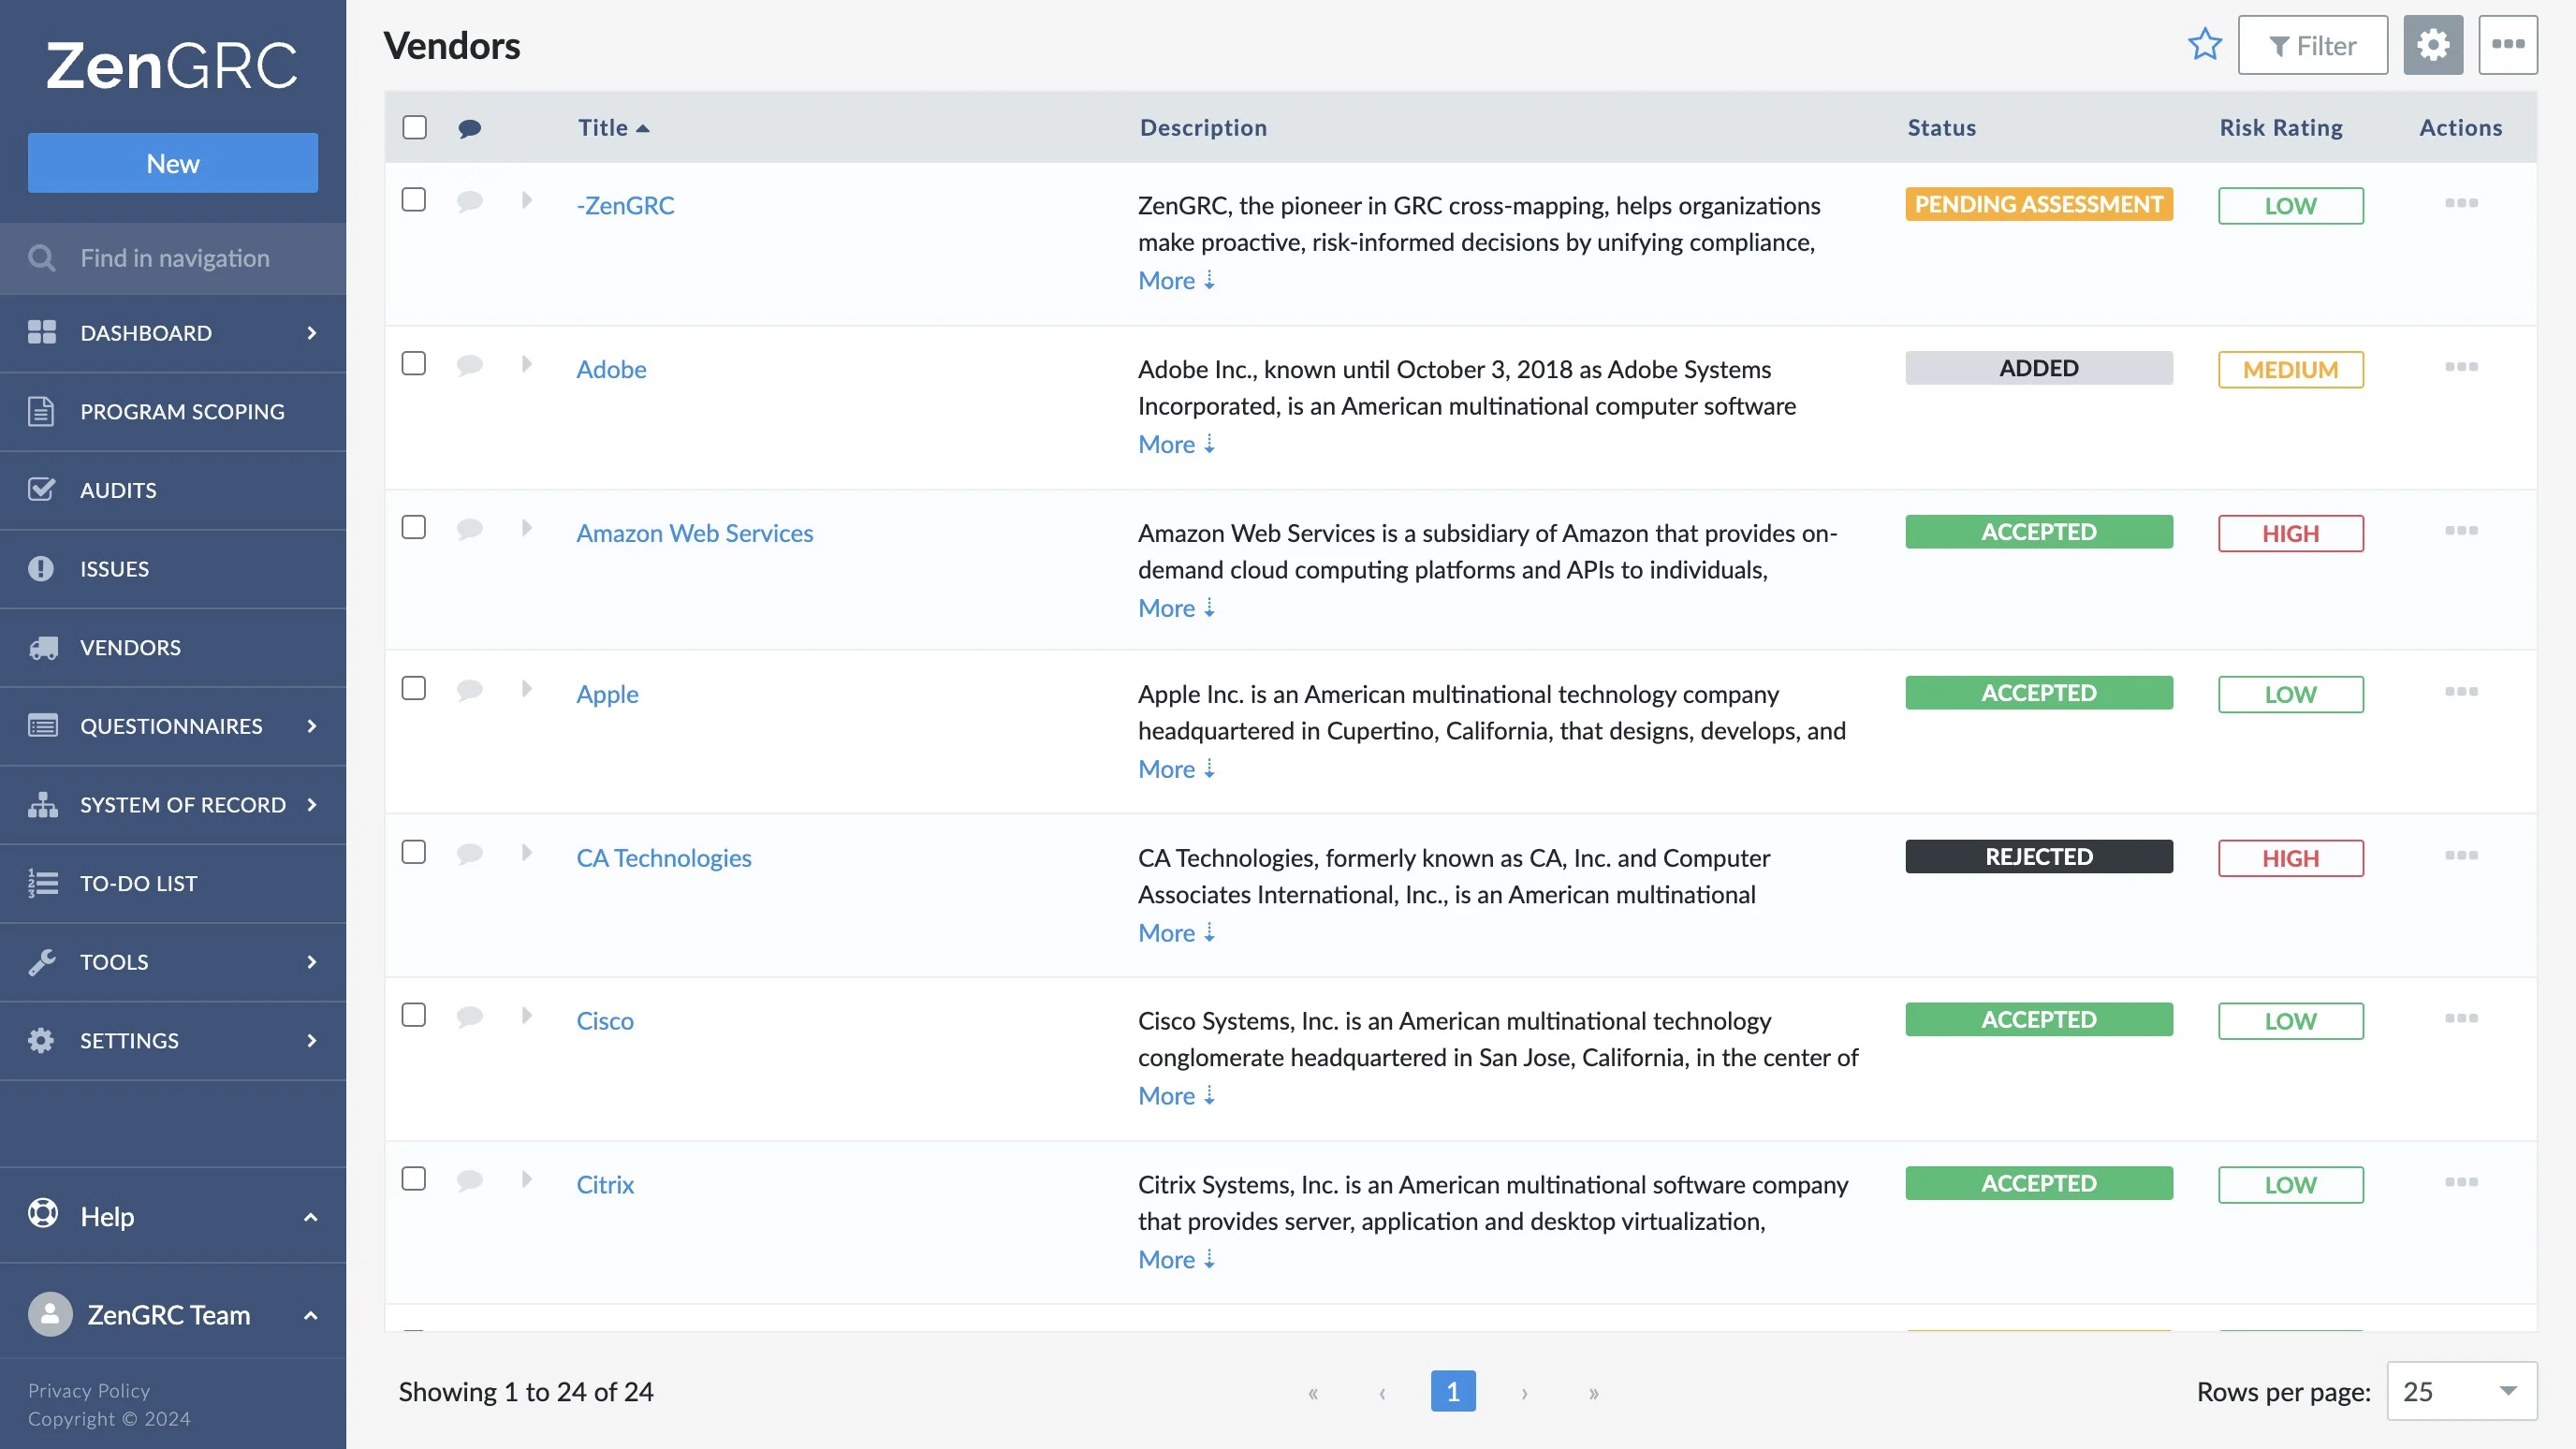Click the Risk Rating column header

tap(2280, 127)
